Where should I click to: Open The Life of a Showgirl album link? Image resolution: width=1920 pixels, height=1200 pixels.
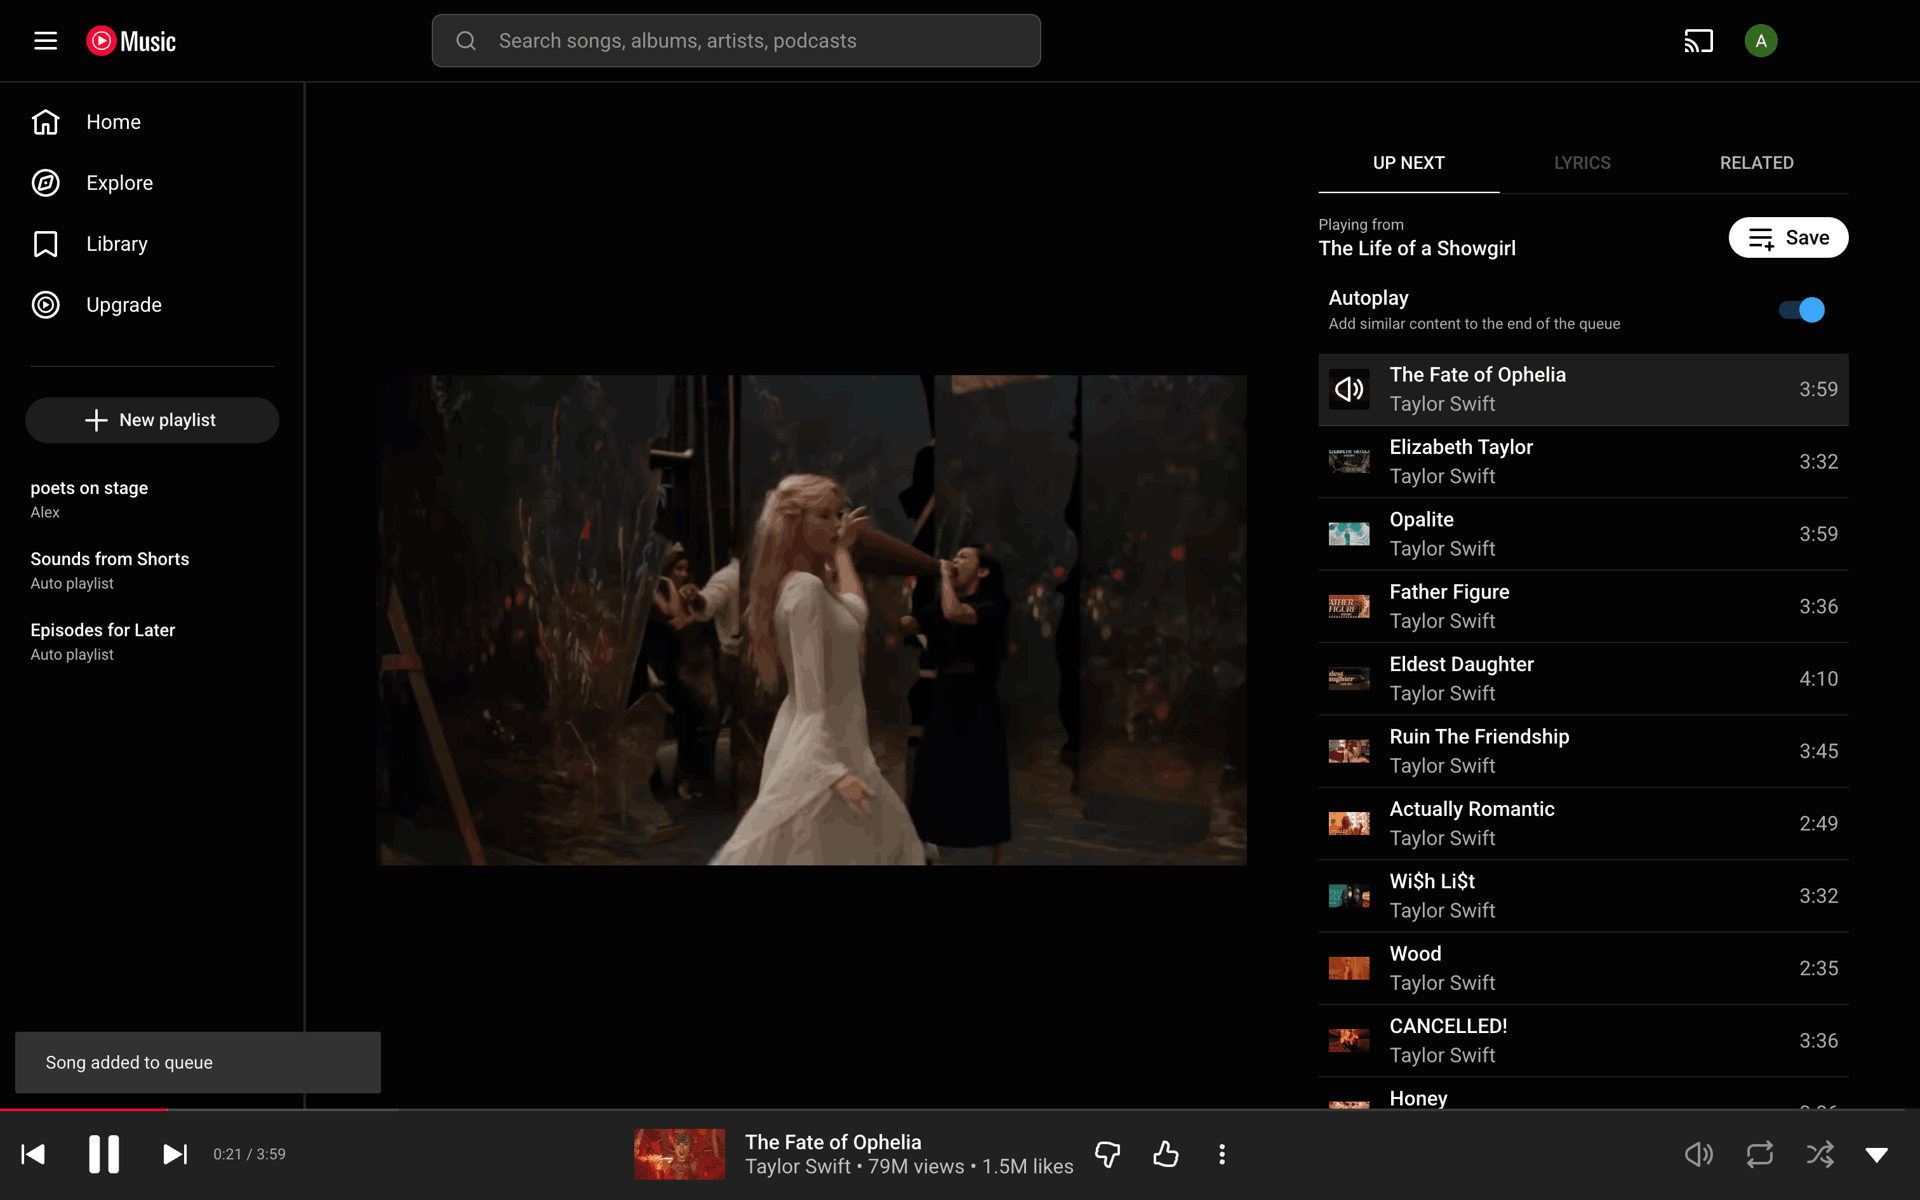pyautogui.click(x=1417, y=249)
